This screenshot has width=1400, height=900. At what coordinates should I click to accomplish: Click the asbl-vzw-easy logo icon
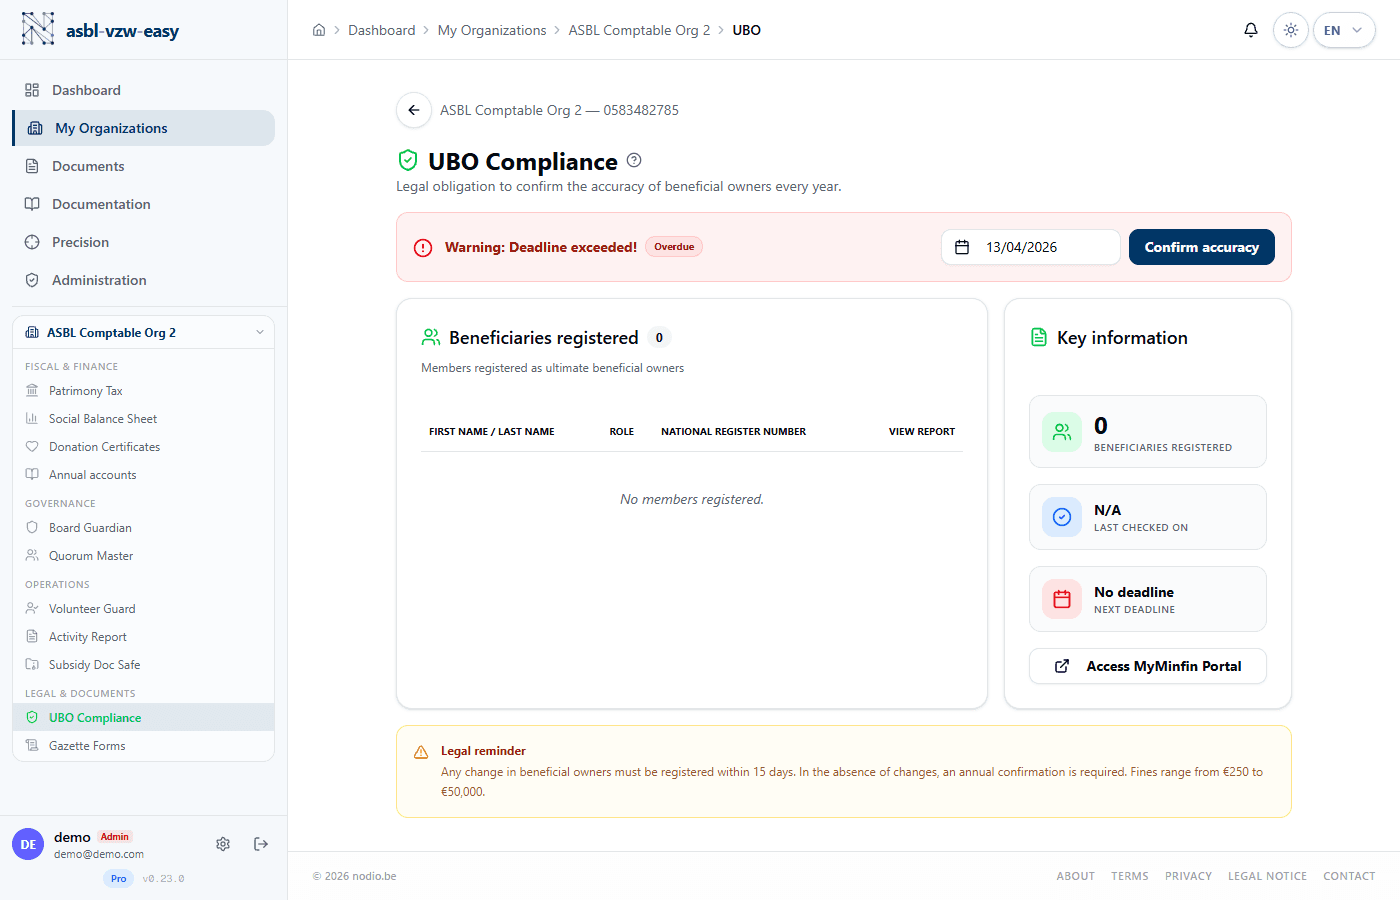pyautogui.click(x=38, y=29)
